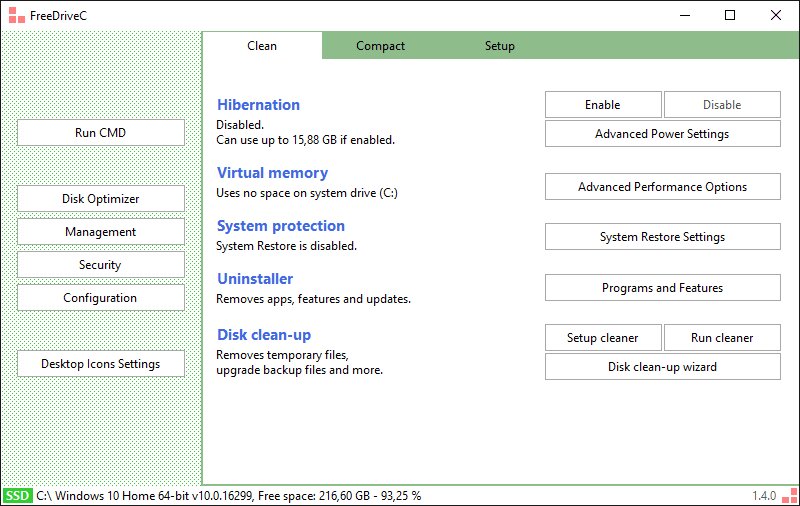The image size is (800, 506).
Task: Select the Management sidebar button
Action: (100, 232)
